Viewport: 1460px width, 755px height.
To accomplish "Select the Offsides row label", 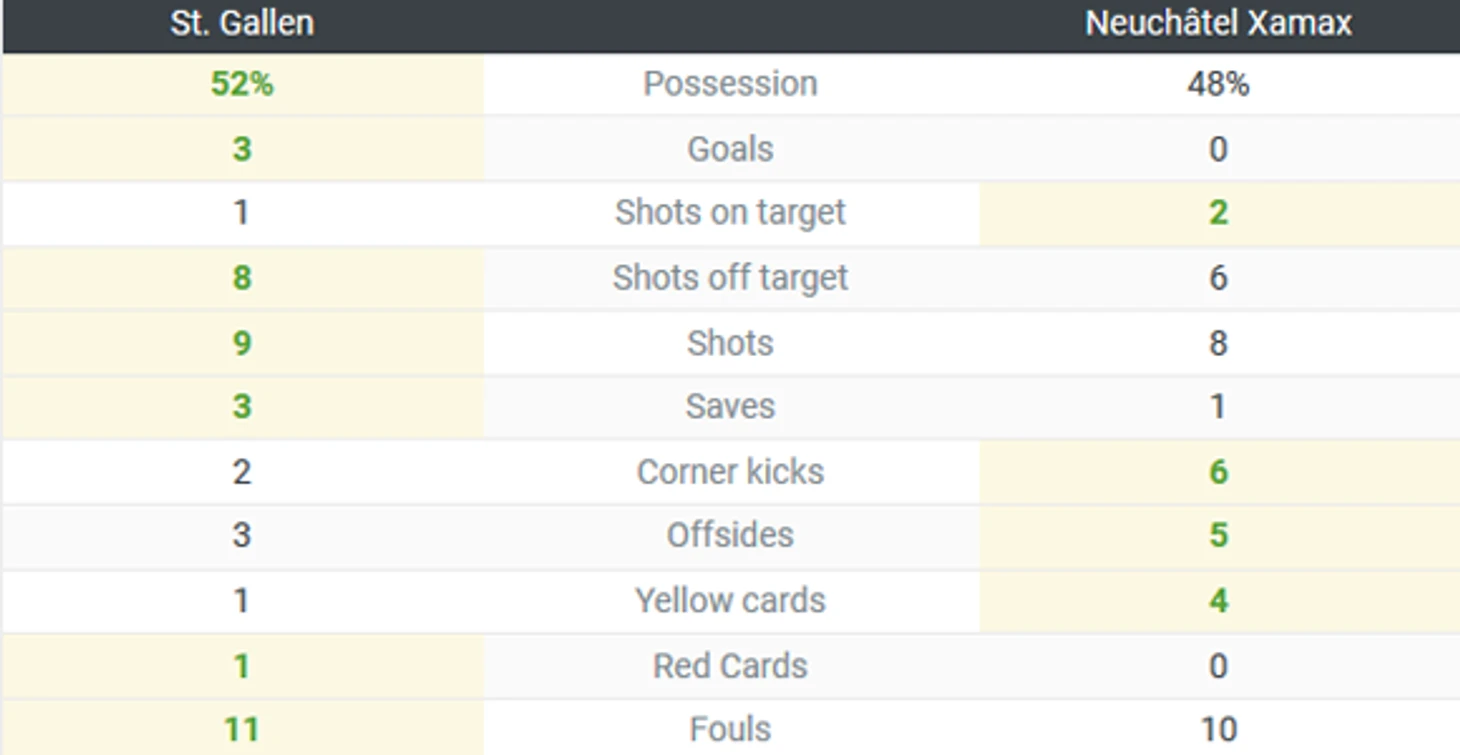I will 730,536.
